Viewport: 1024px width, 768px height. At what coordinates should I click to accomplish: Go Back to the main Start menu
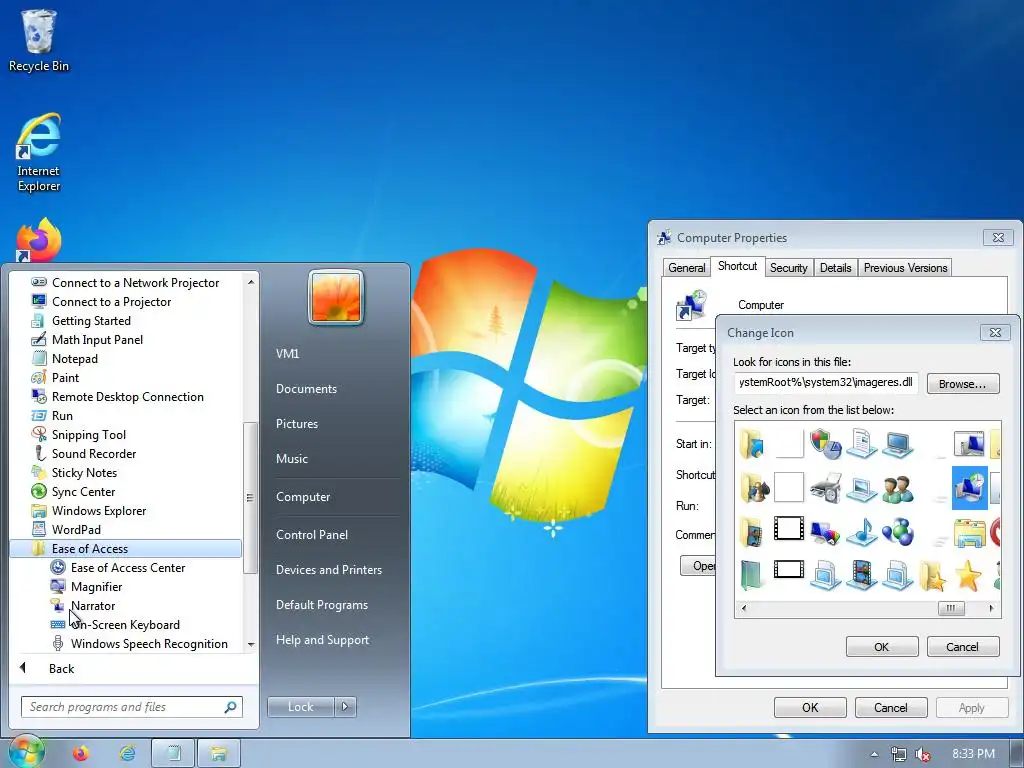coord(61,668)
